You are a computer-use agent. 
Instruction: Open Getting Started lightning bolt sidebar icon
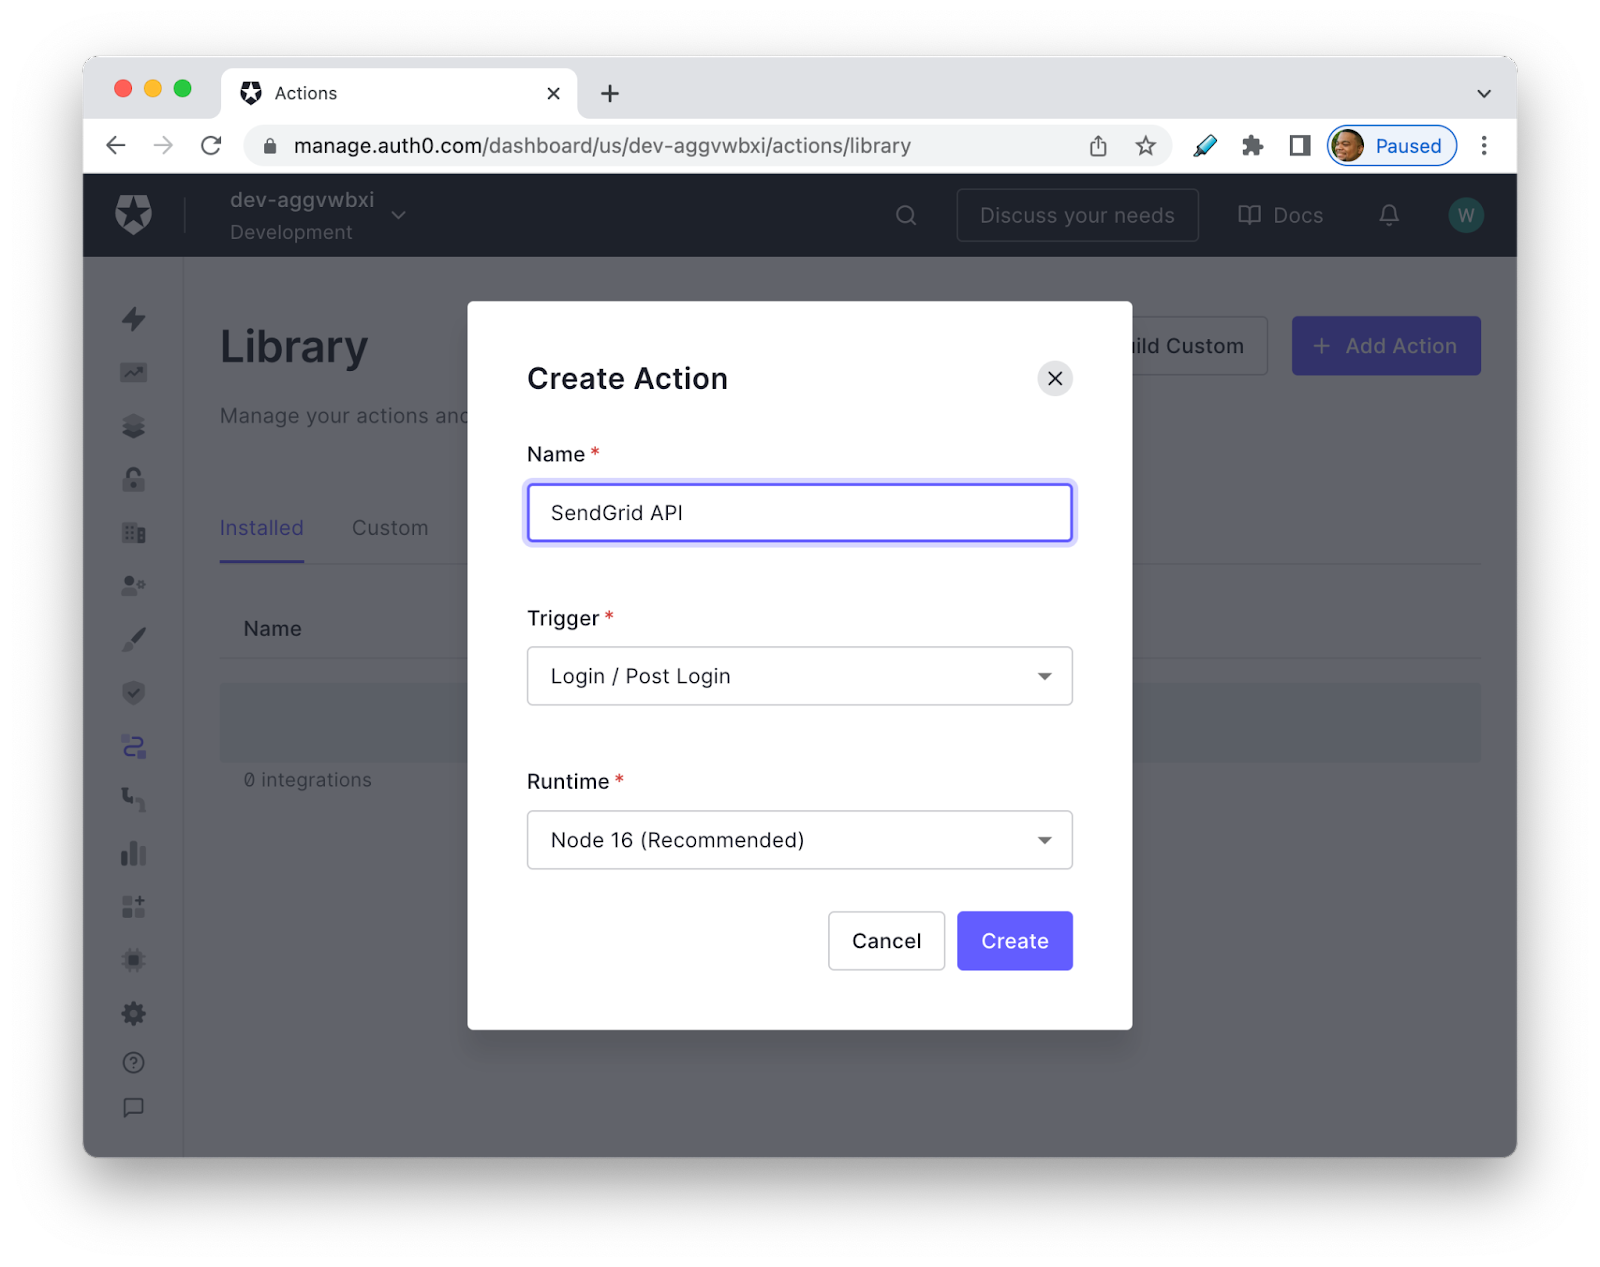click(133, 319)
